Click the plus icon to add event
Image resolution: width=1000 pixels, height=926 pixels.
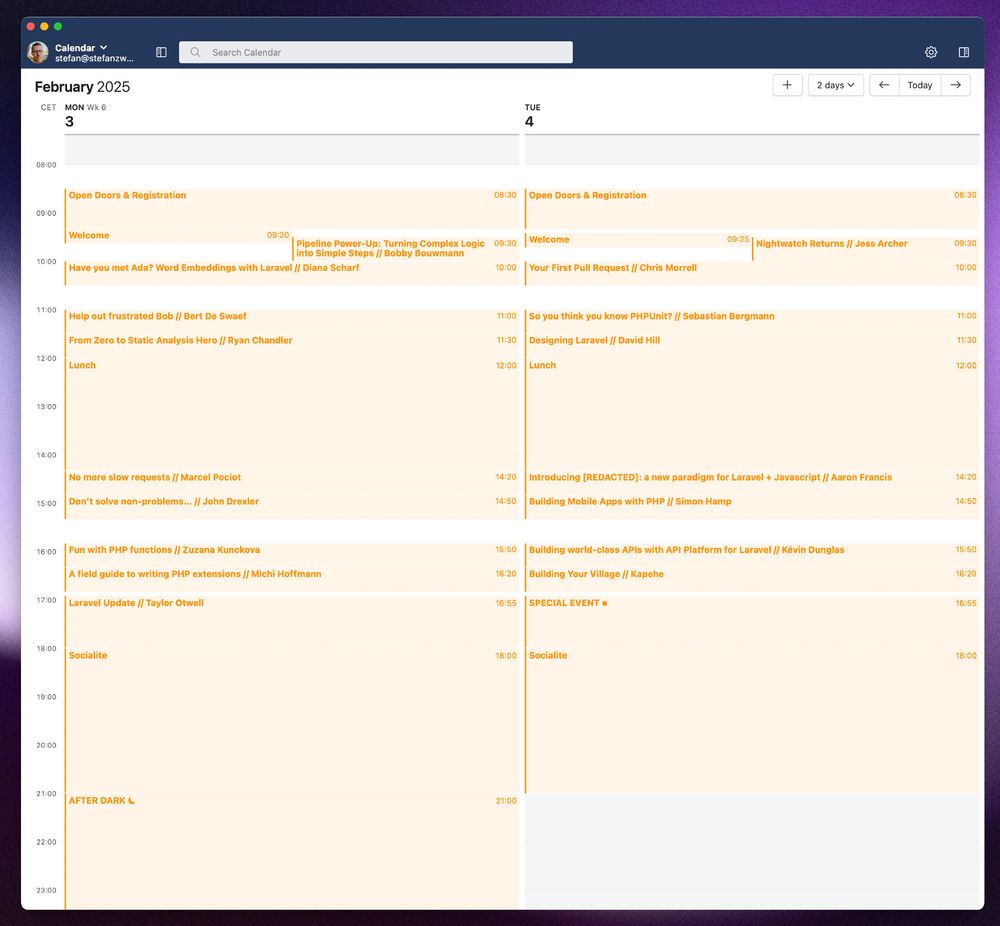tap(788, 85)
